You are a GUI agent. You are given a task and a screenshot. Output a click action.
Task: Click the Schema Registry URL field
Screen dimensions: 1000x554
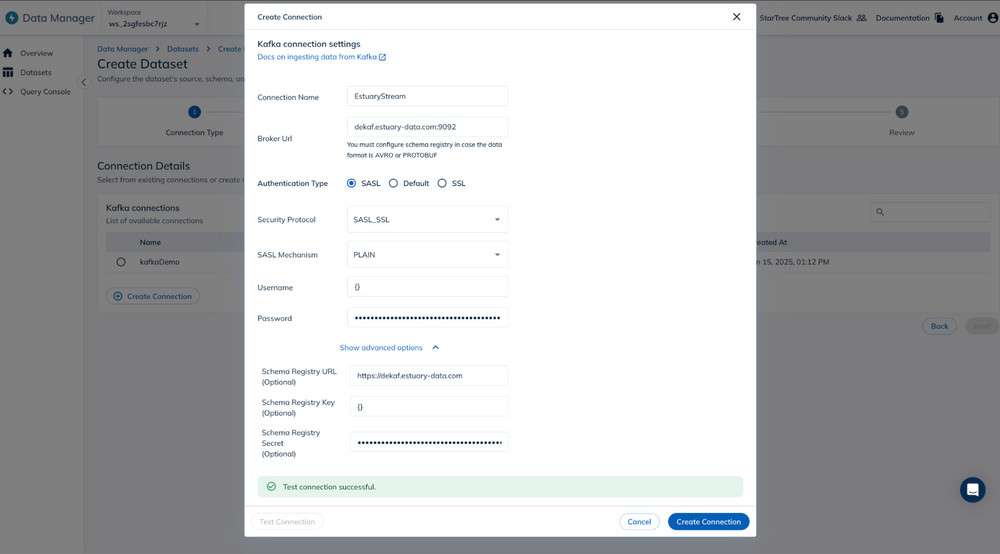coord(429,376)
